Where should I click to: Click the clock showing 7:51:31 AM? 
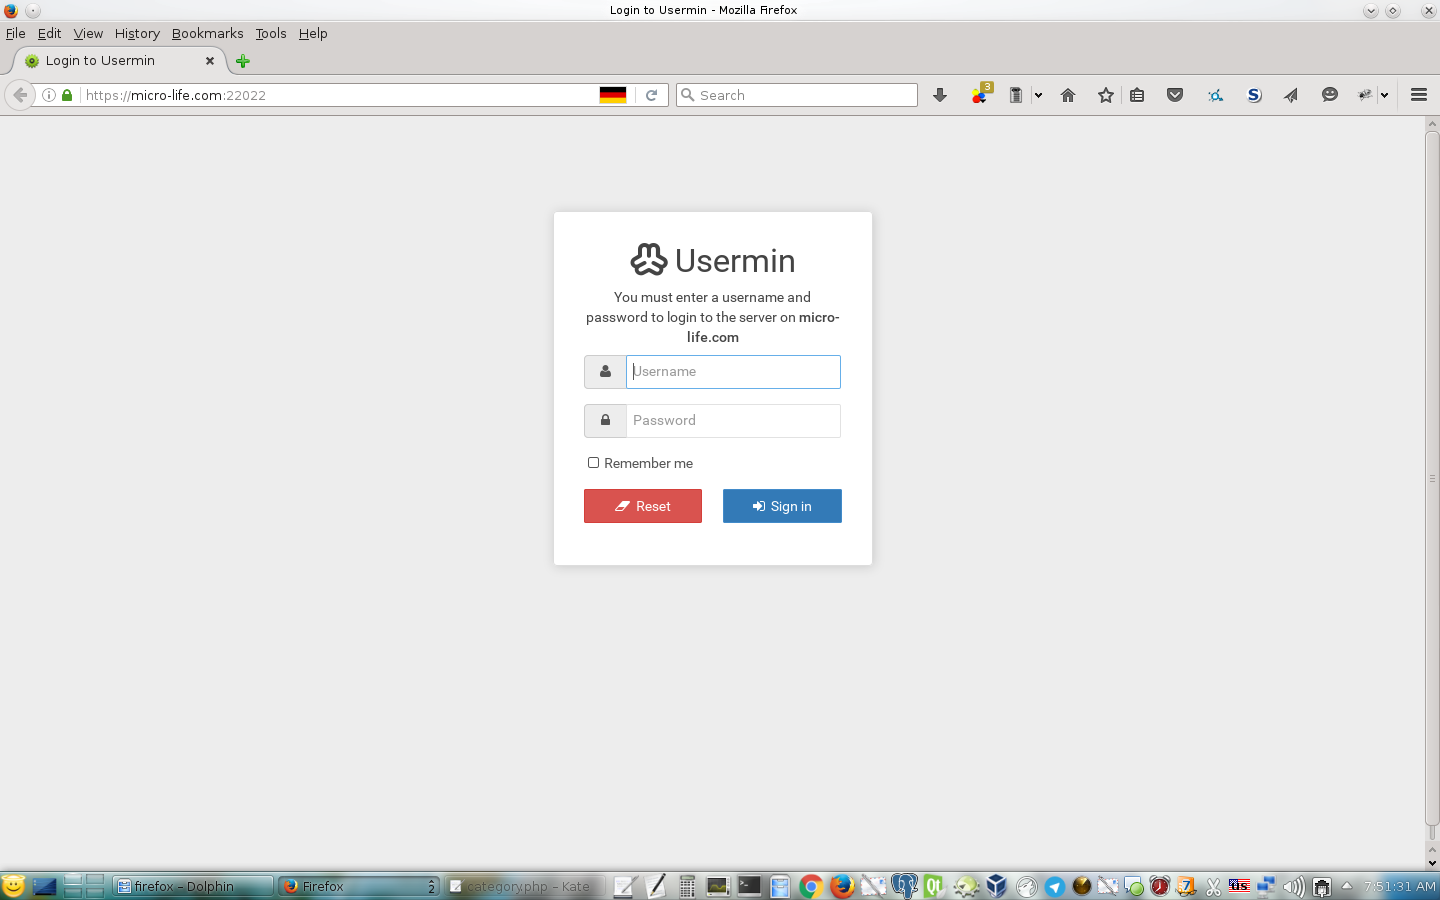[x=1400, y=886]
